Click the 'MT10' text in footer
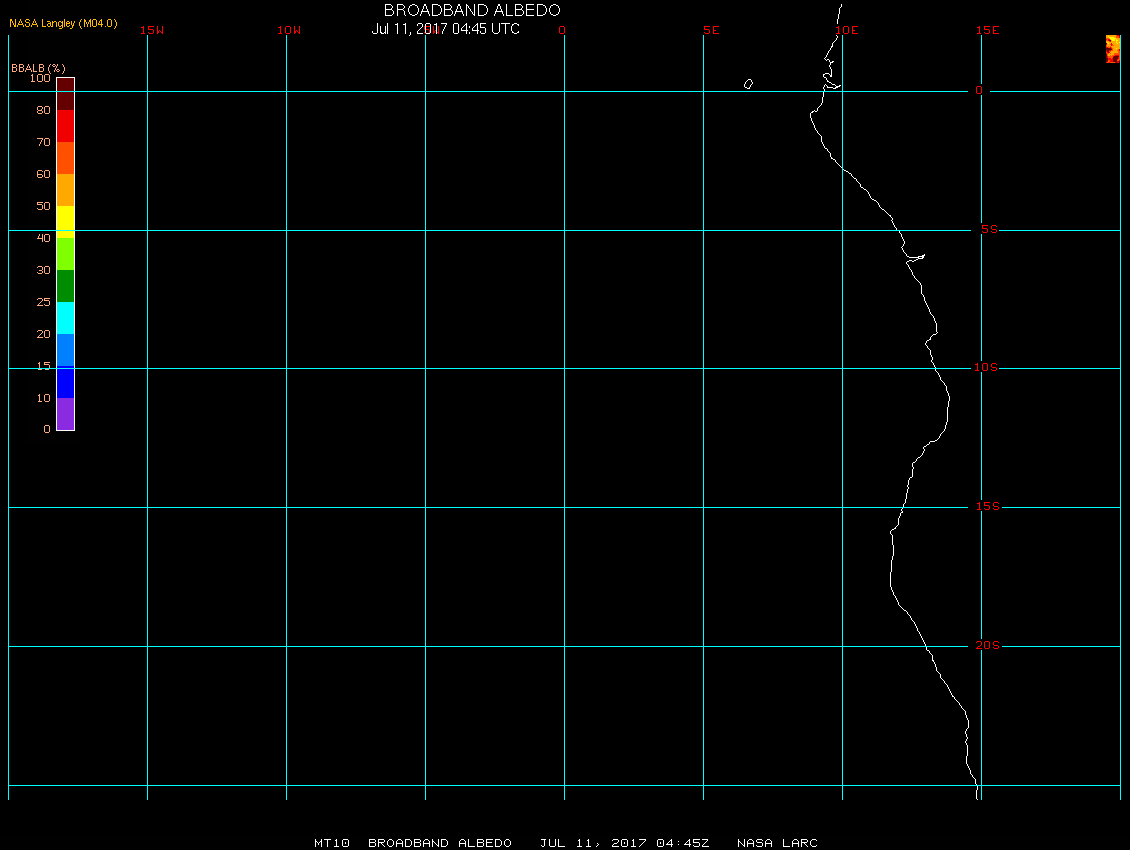This screenshot has width=1130, height=850. 332,842
